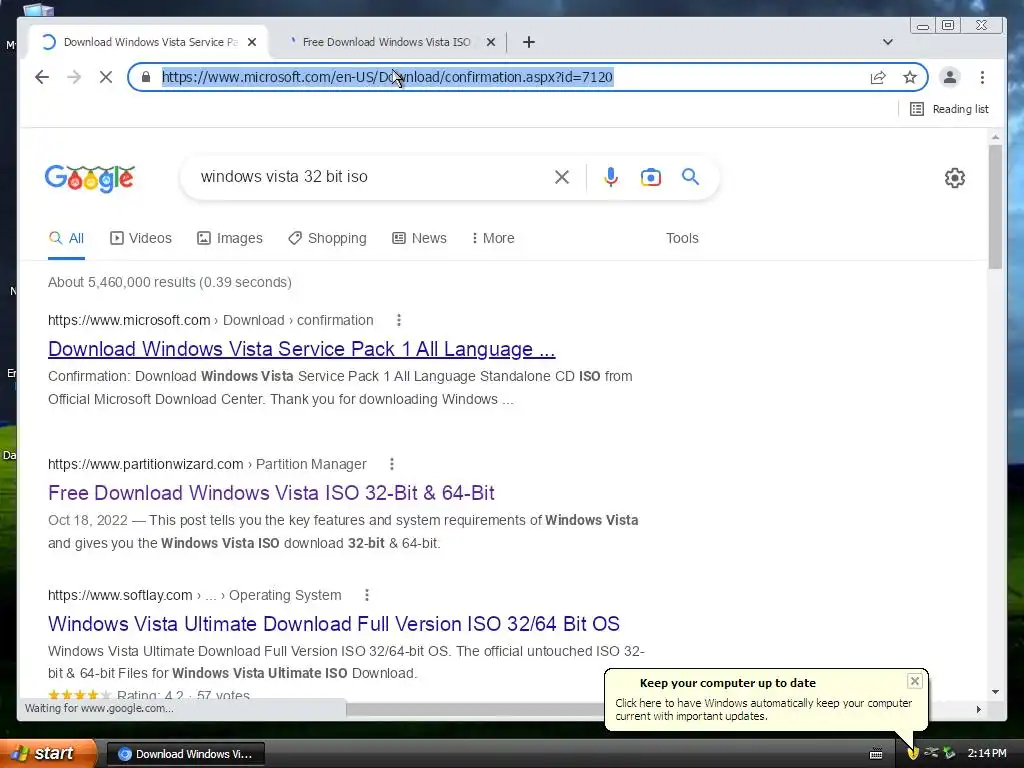
Task: Expand the tab search chevron
Action: pos(888,42)
